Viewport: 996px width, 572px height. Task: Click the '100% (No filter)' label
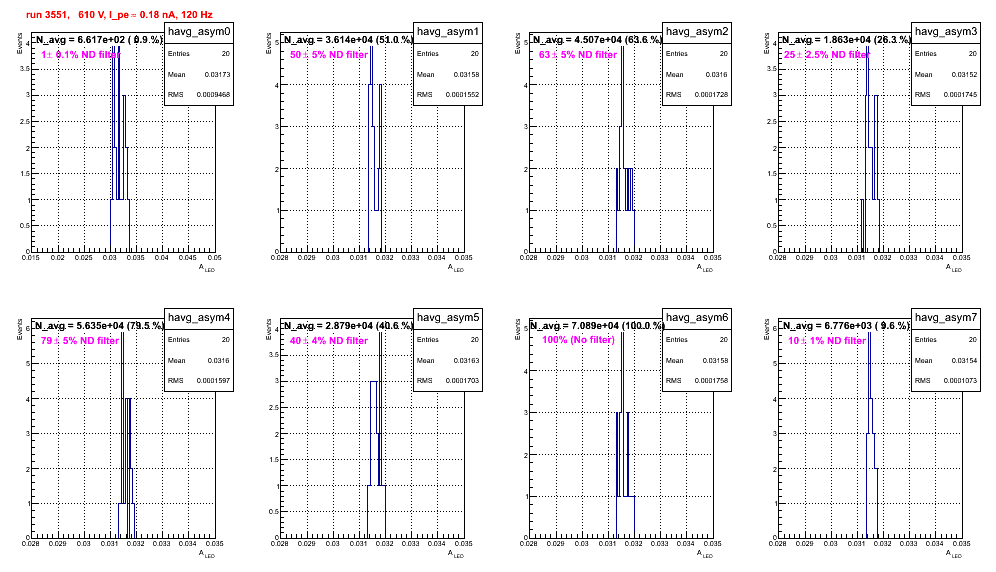tap(579, 340)
